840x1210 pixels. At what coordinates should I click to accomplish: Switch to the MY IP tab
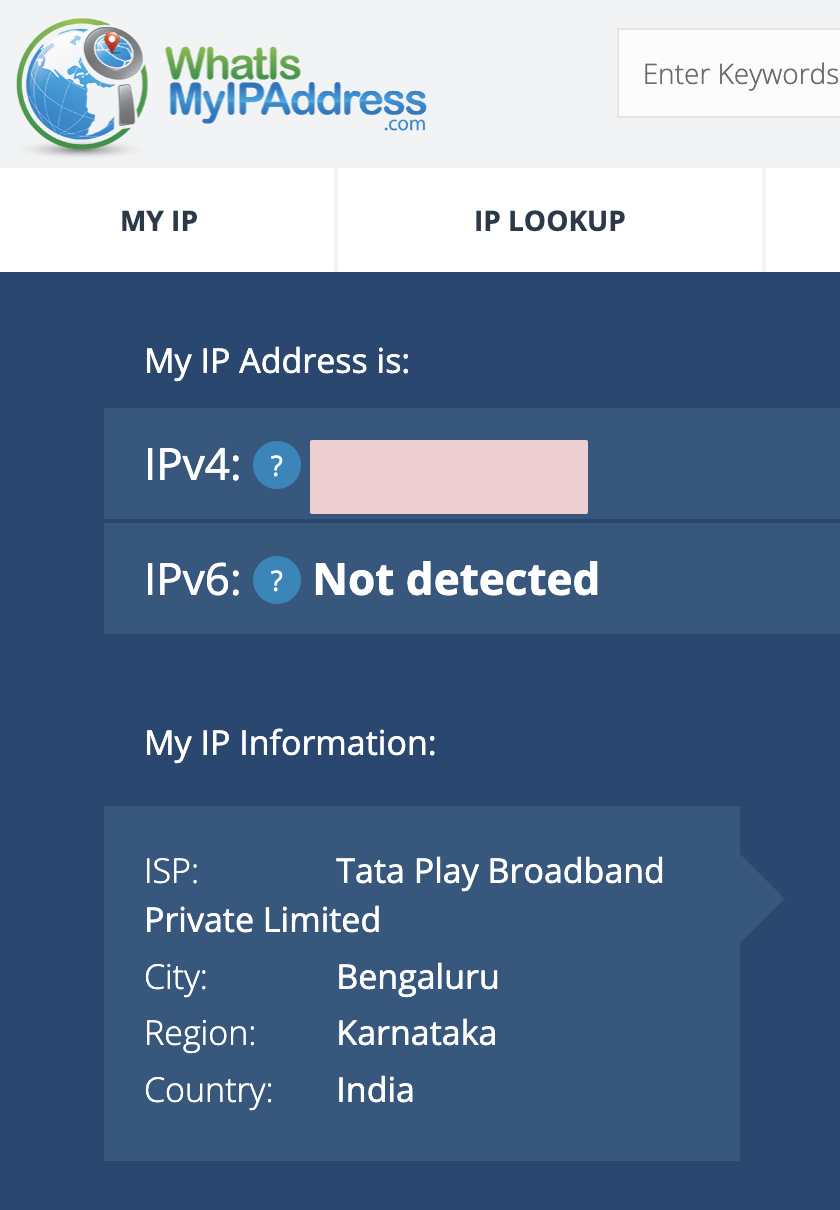click(x=157, y=220)
